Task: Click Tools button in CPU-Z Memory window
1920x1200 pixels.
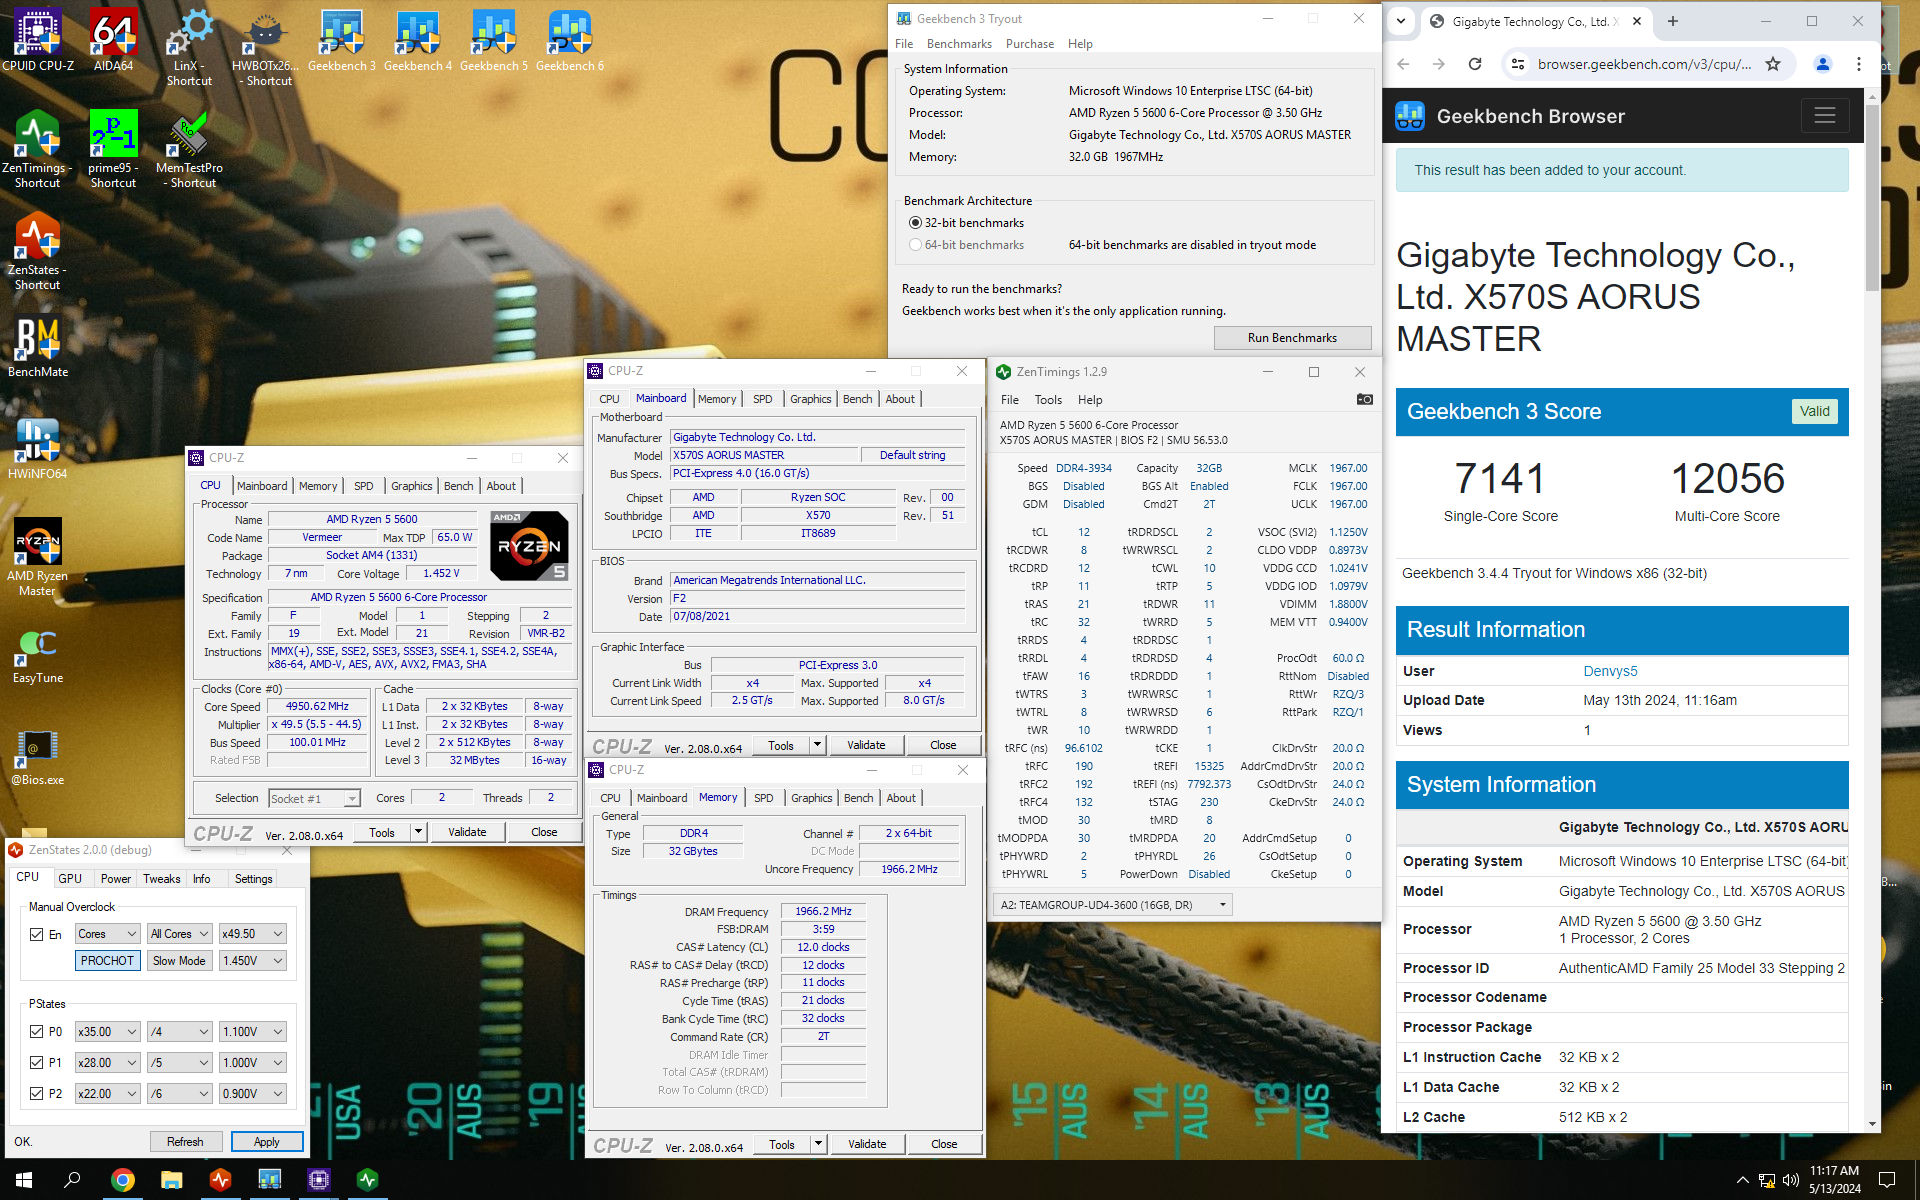Action: pos(782,1144)
